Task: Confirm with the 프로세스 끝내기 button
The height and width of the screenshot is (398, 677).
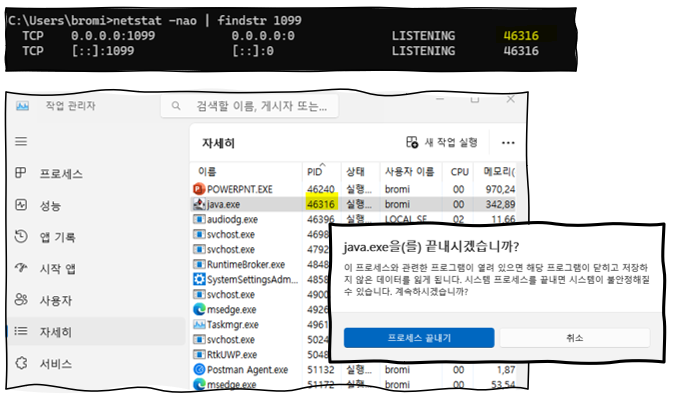Action: [419, 338]
